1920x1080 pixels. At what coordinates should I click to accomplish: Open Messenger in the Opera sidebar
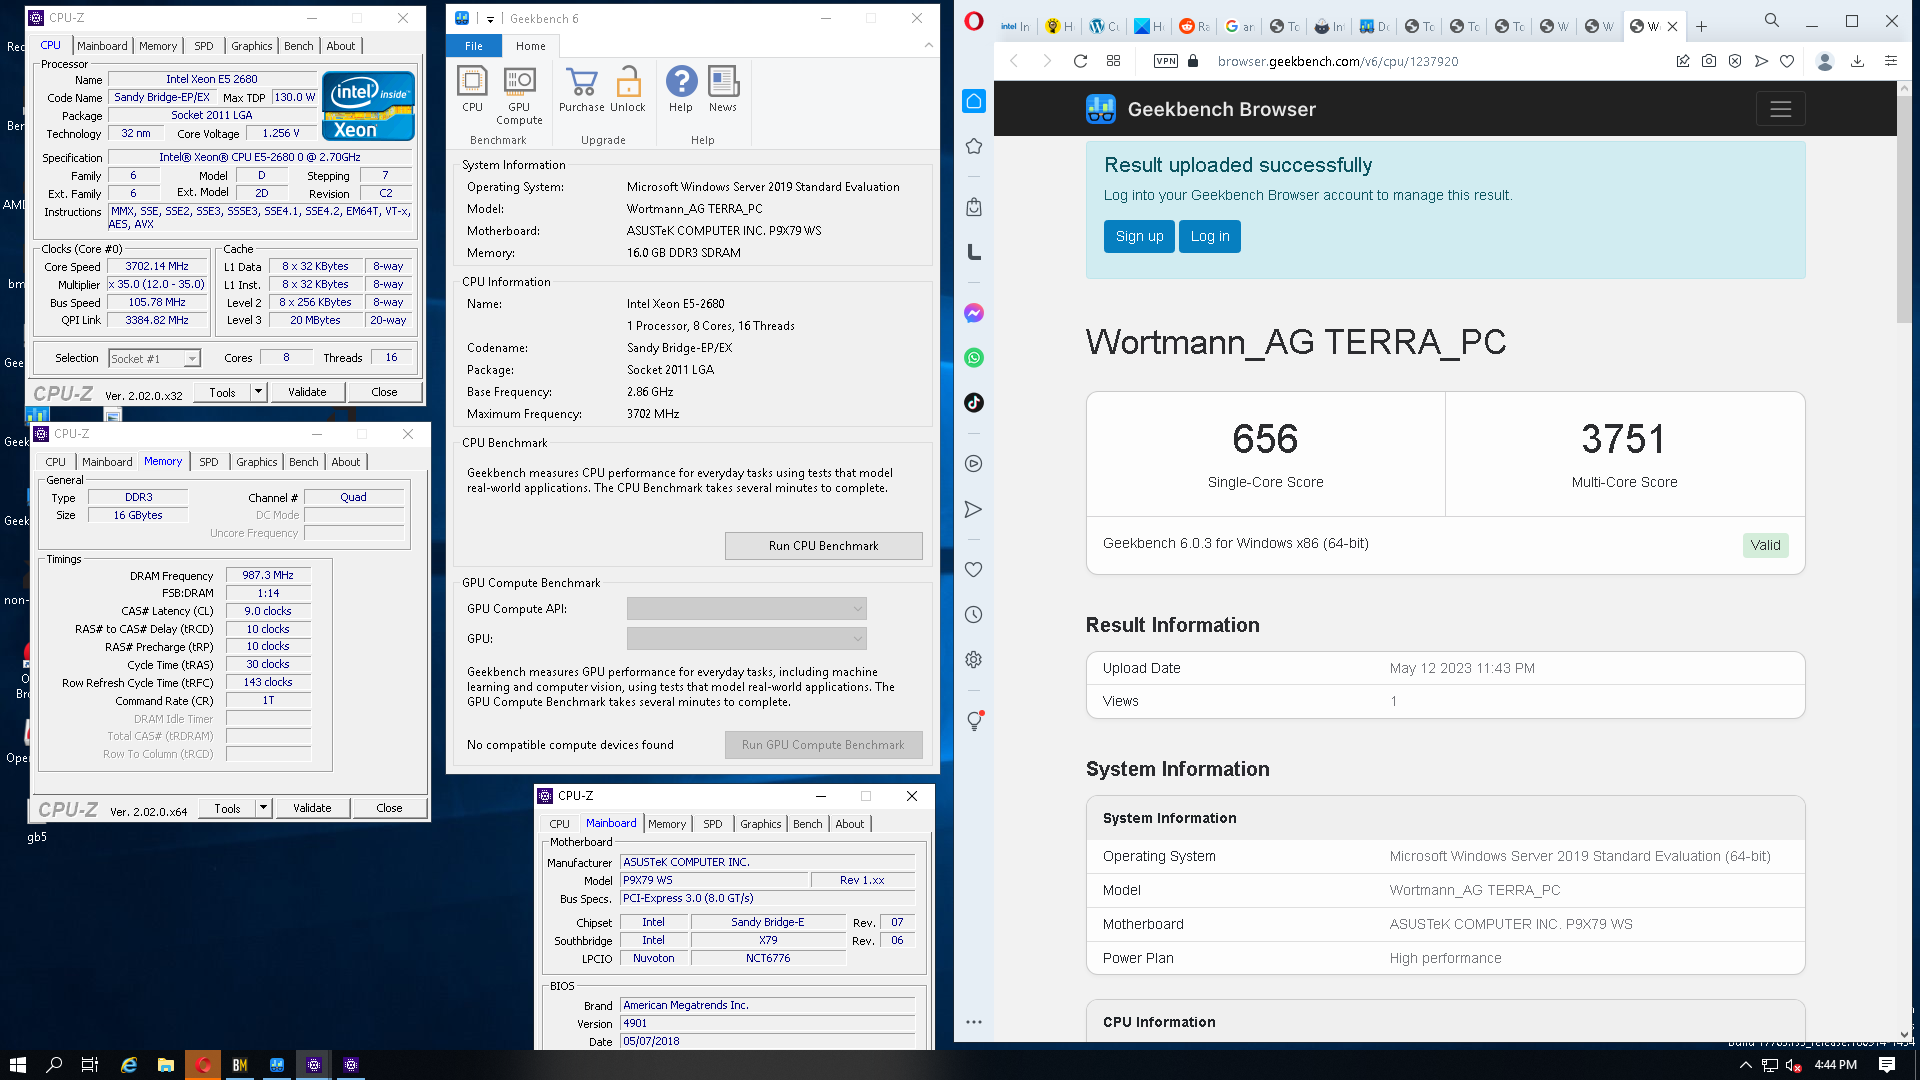point(974,313)
